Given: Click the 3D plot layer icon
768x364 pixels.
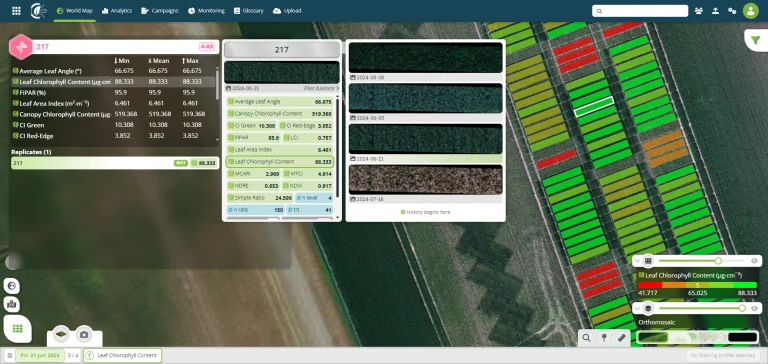Looking at the screenshot, I should tap(61, 335).
